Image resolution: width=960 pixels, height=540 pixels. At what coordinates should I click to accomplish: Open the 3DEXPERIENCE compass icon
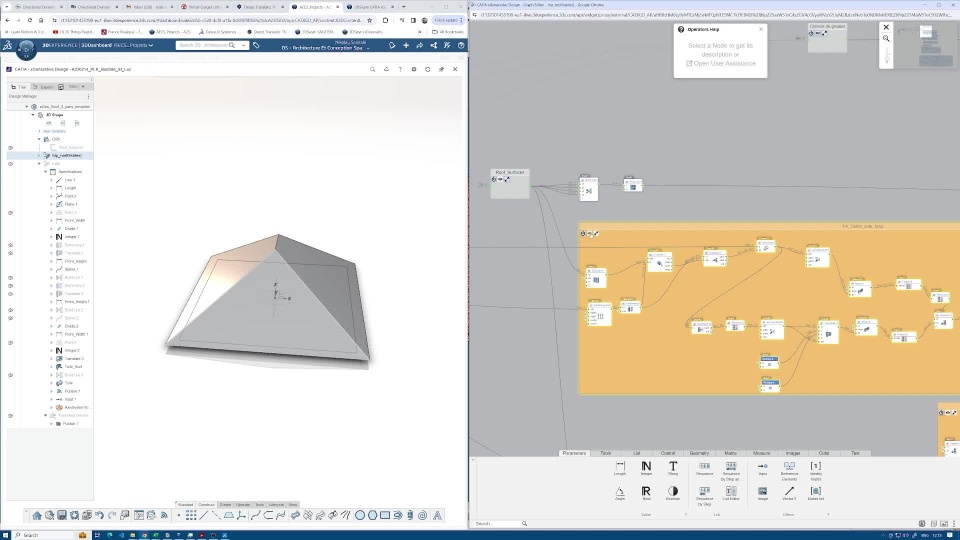coord(26,49)
